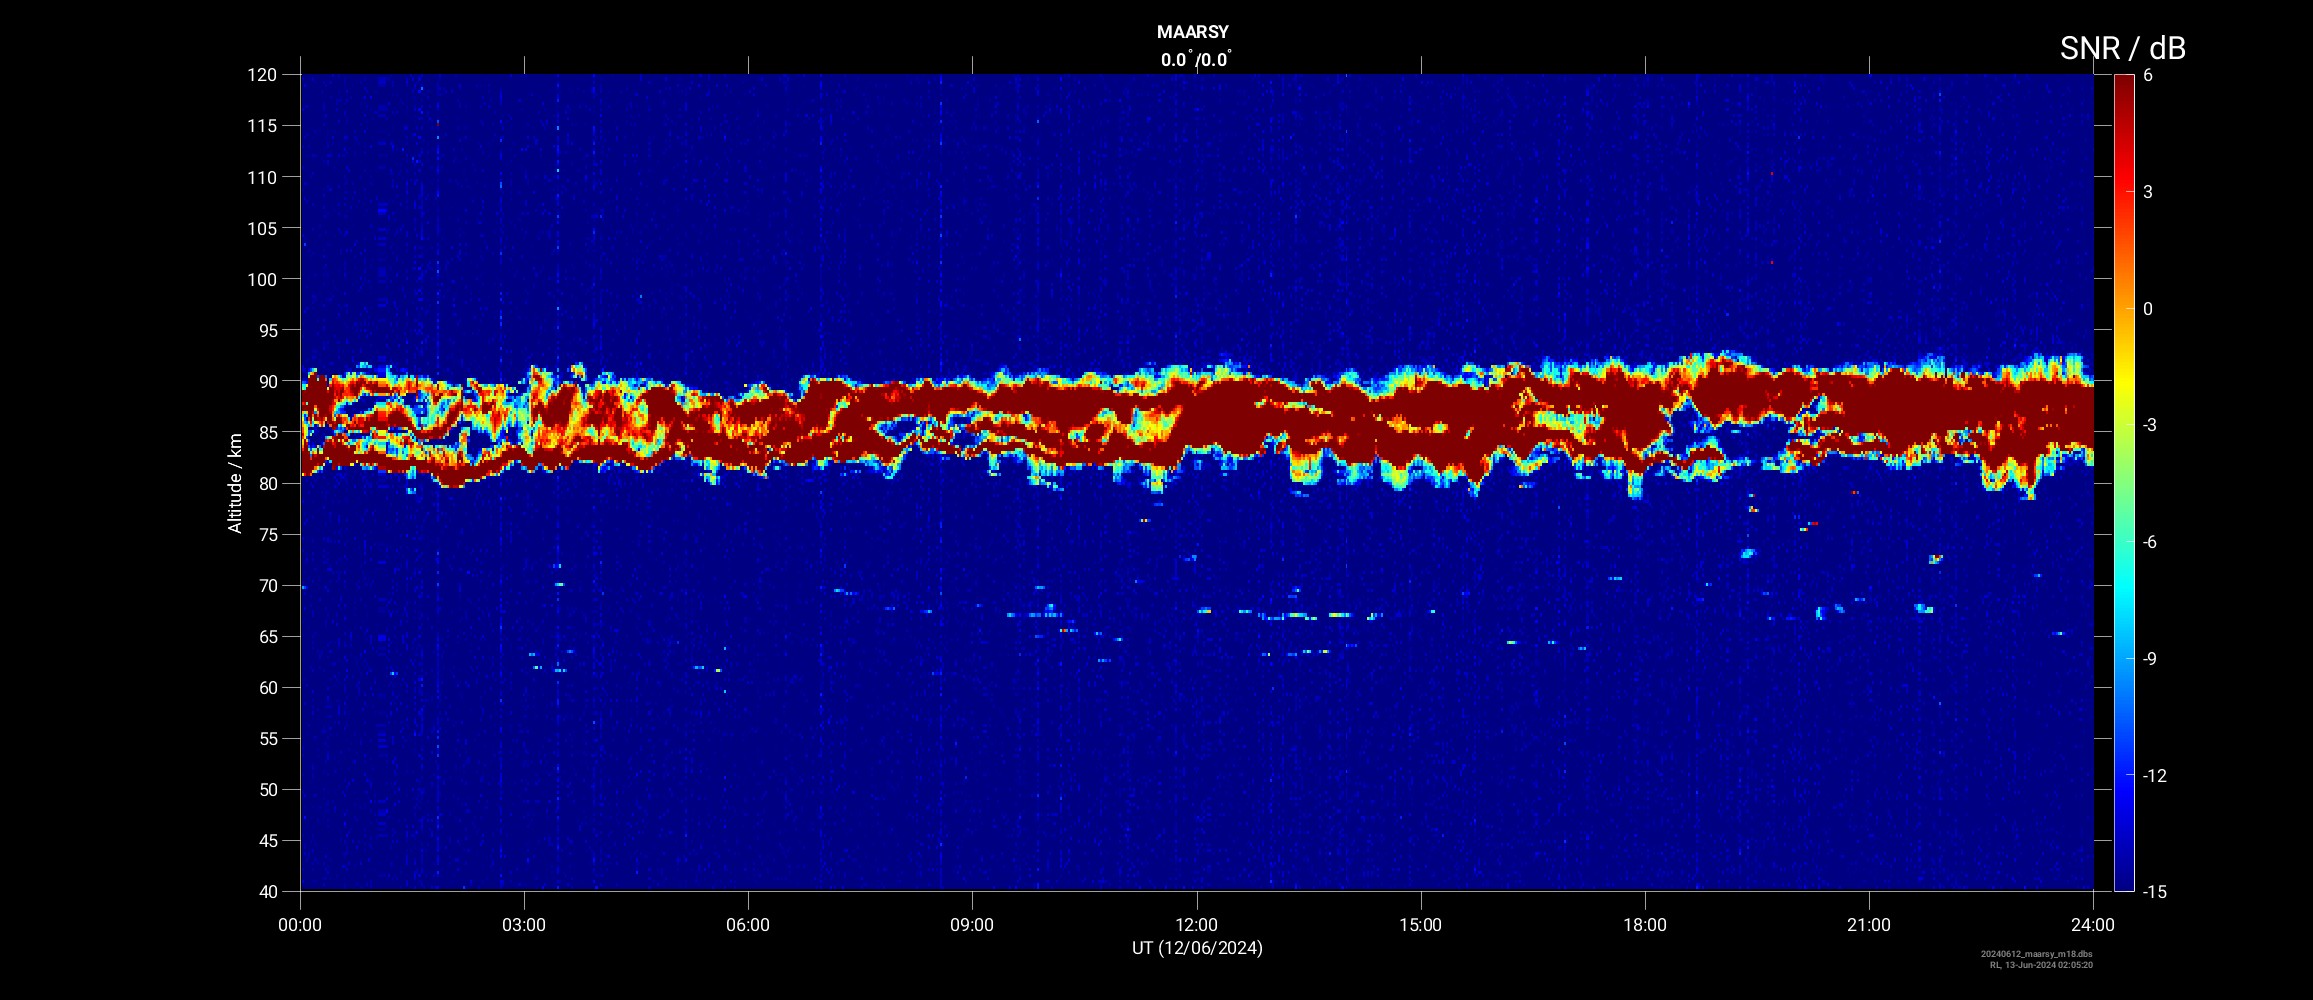Click the 95 km altitude tick label
2313x1000 pixels.
pyautogui.click(x=267, y=331)
